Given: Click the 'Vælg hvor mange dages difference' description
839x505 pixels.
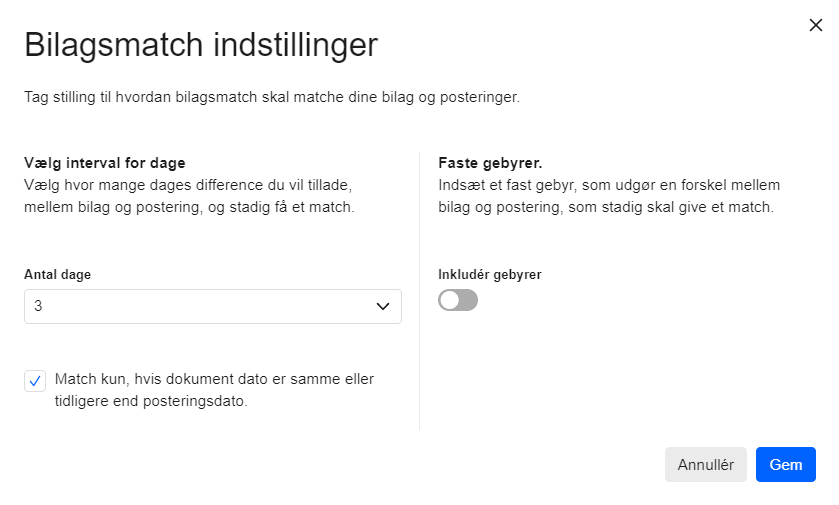Looking at the screenshot, I should pos(189,196).
